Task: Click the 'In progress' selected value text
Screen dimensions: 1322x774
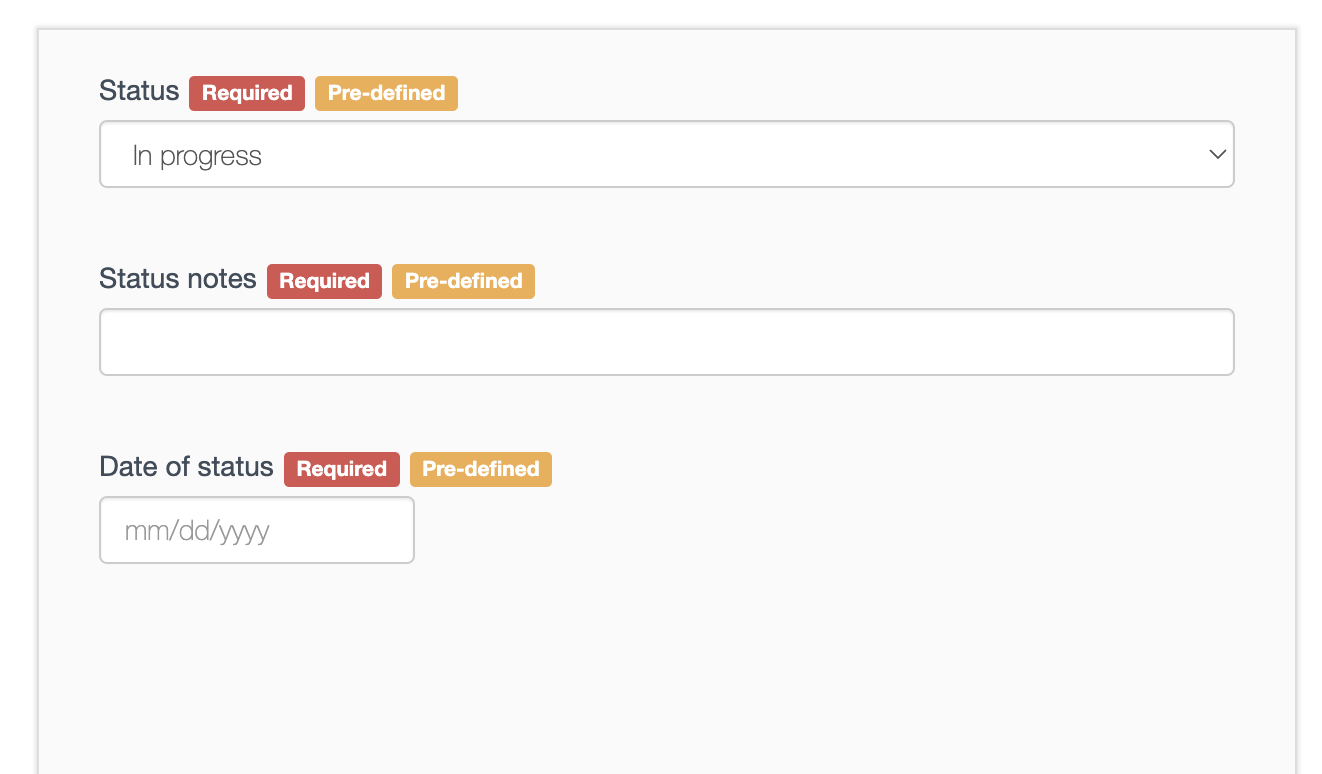Action: click(x=197, y=156)
